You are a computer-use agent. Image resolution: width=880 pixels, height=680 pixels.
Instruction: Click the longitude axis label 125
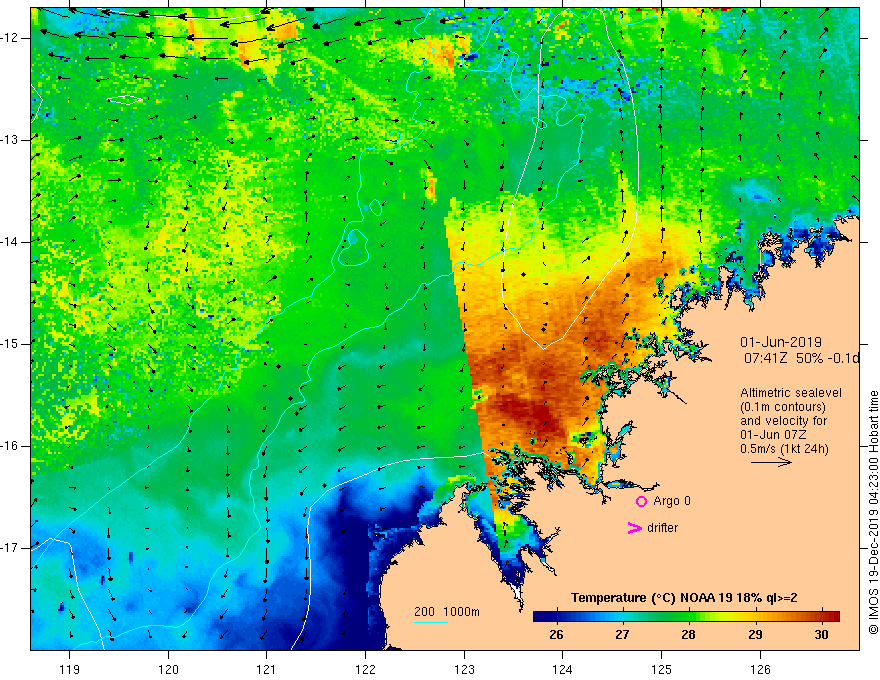tap(662, 669)
